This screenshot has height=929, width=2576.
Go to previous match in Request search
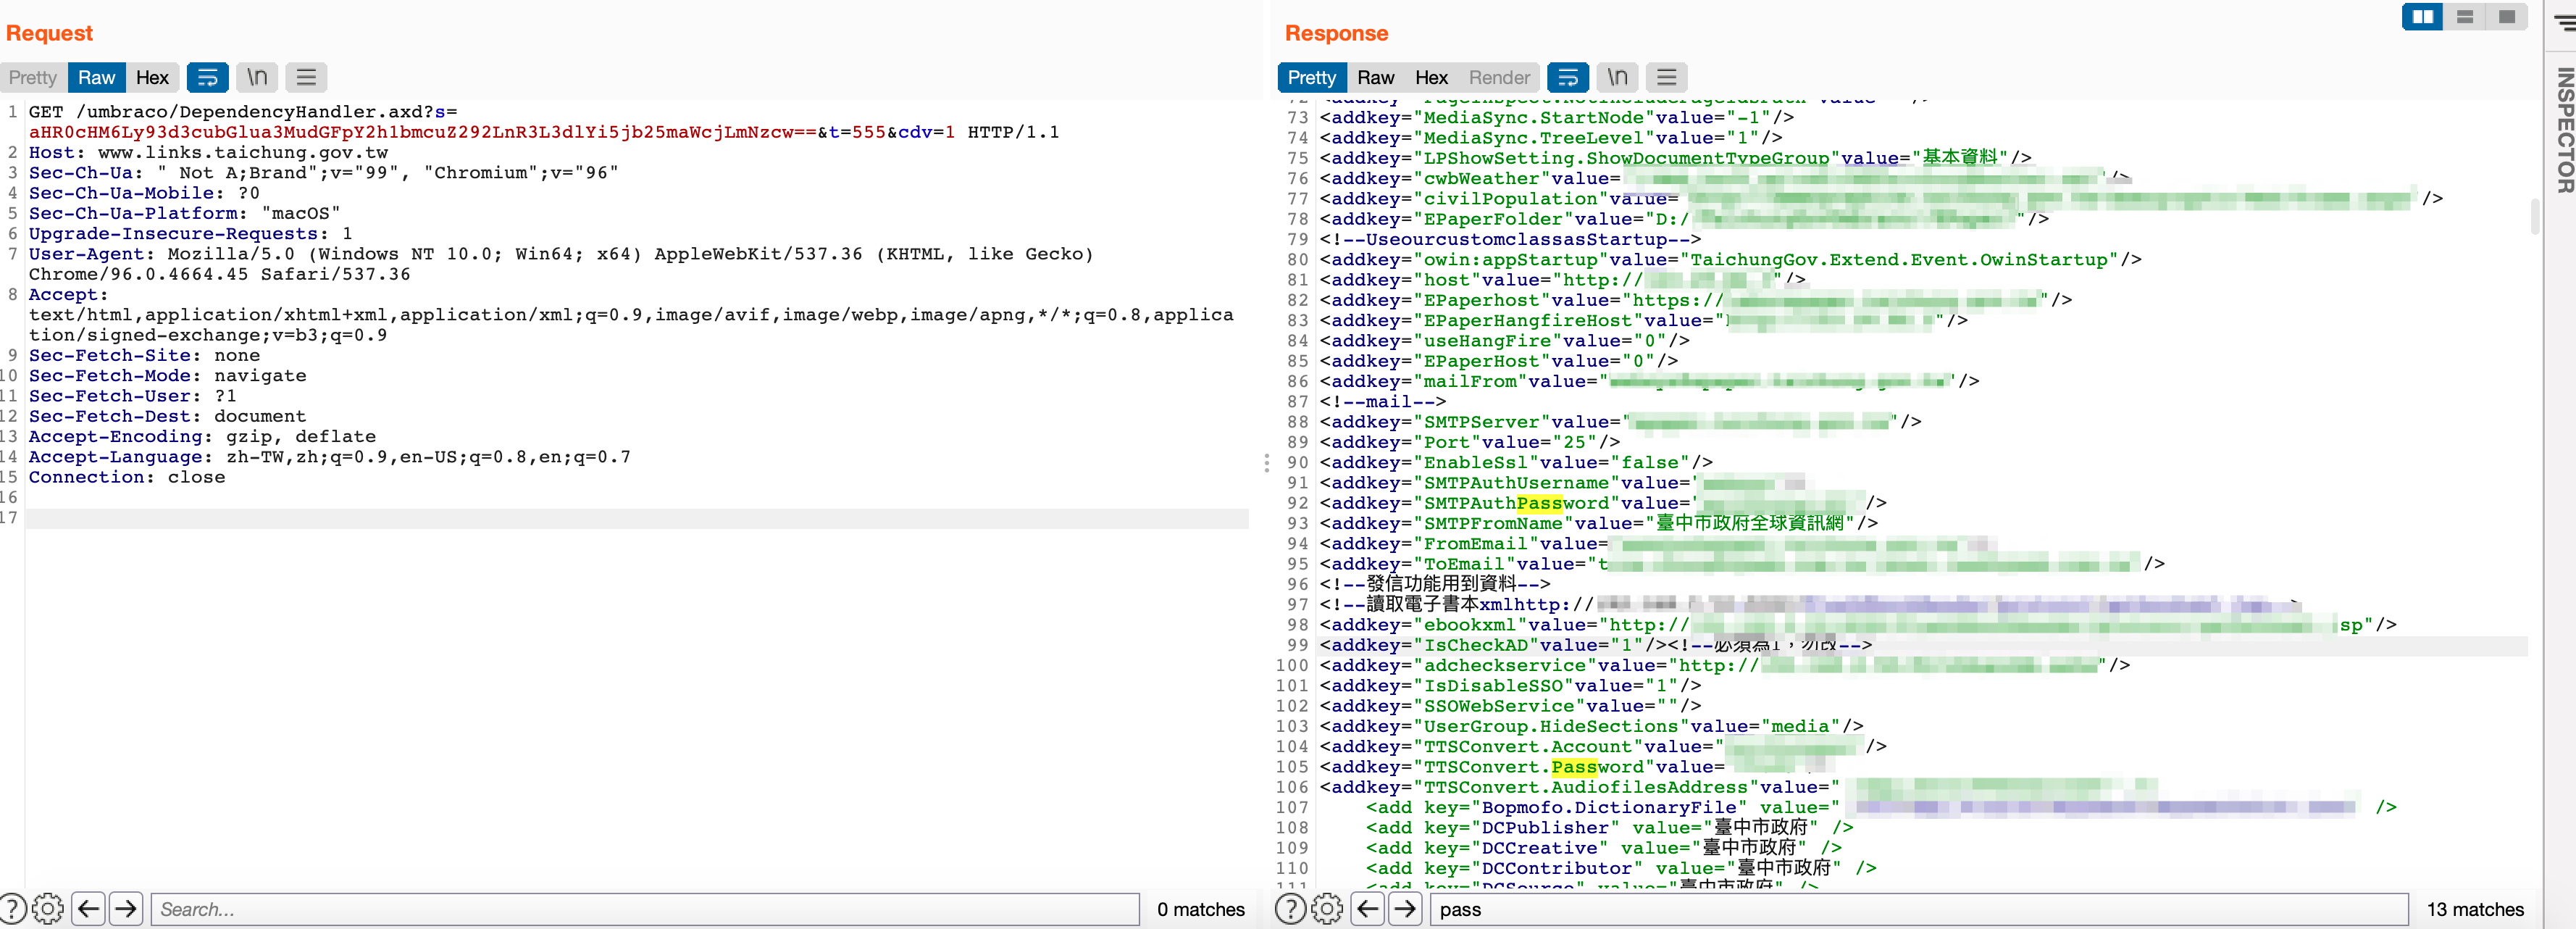point(89,909)
